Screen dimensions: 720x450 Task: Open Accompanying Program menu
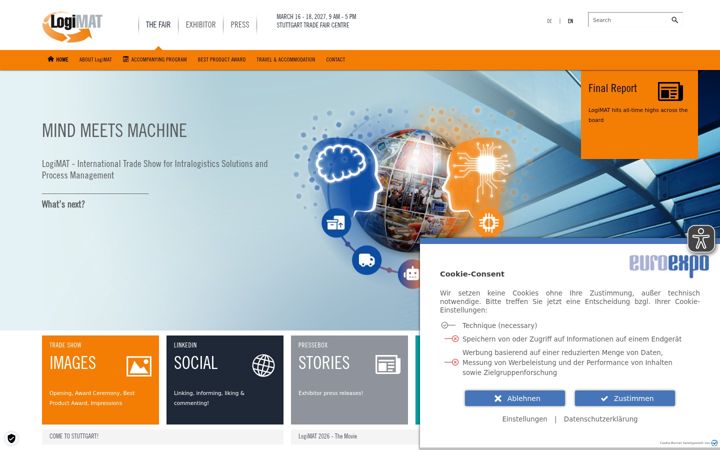(x=155, y=60)
